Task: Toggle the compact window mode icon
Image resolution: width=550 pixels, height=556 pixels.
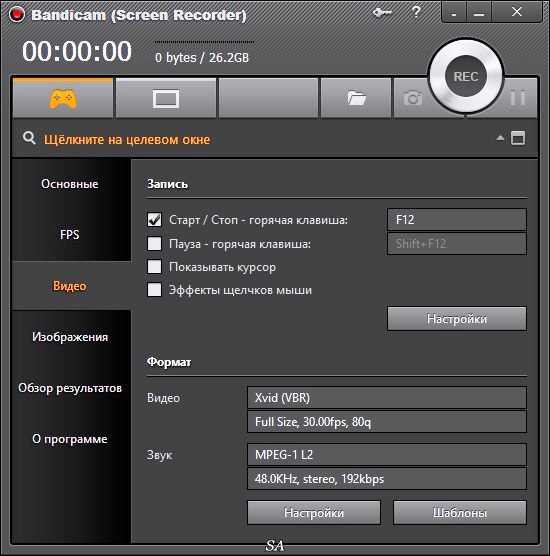Action: tap(518, 138)
